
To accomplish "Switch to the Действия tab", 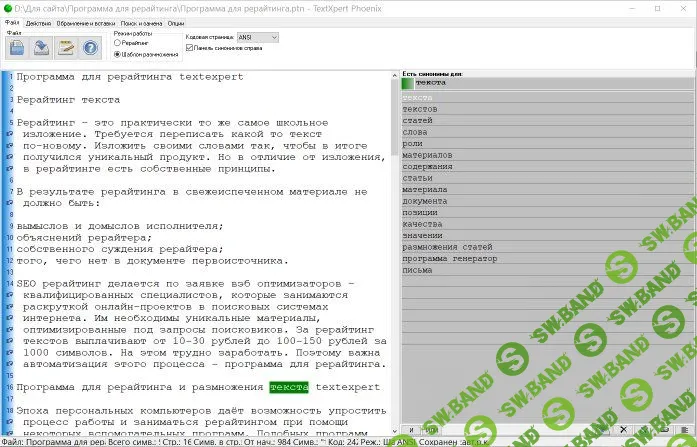I will click(38, 24).
